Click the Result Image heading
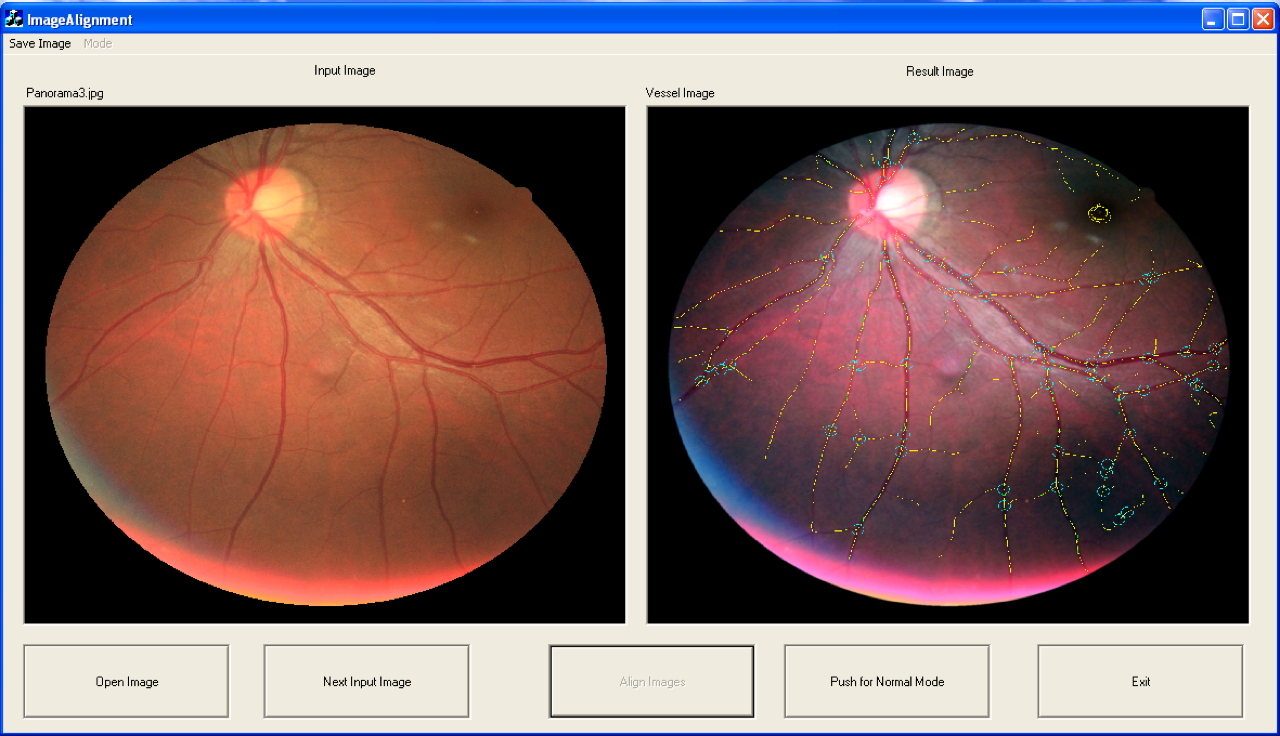Image resolution: width=1280 pixels, height=736 pixels. pos(939,72)
